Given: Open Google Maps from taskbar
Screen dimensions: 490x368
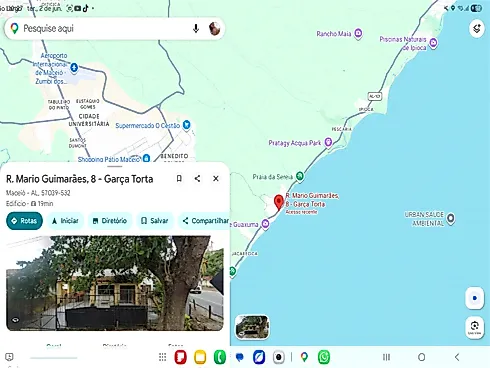Looking at the screenshot, I should (304, 357).
